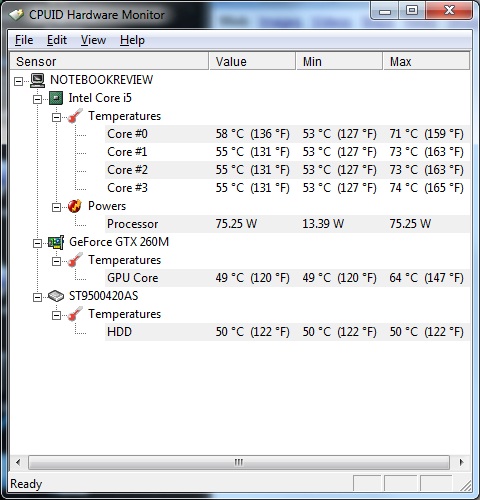Click the window resize grip corner
The image size is (480, 500).
[465, 486]
